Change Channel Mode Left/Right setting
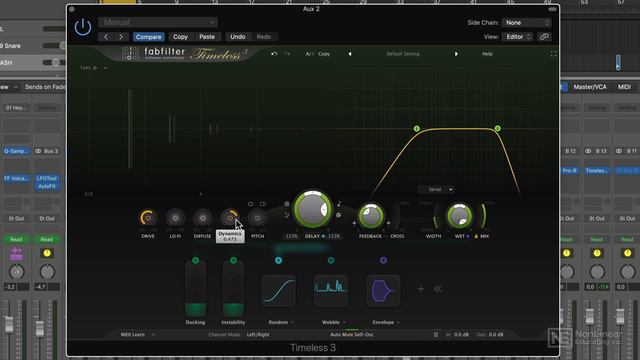This screenshot has height=360, width=640. pyautogui.click(x=258, y=335)
